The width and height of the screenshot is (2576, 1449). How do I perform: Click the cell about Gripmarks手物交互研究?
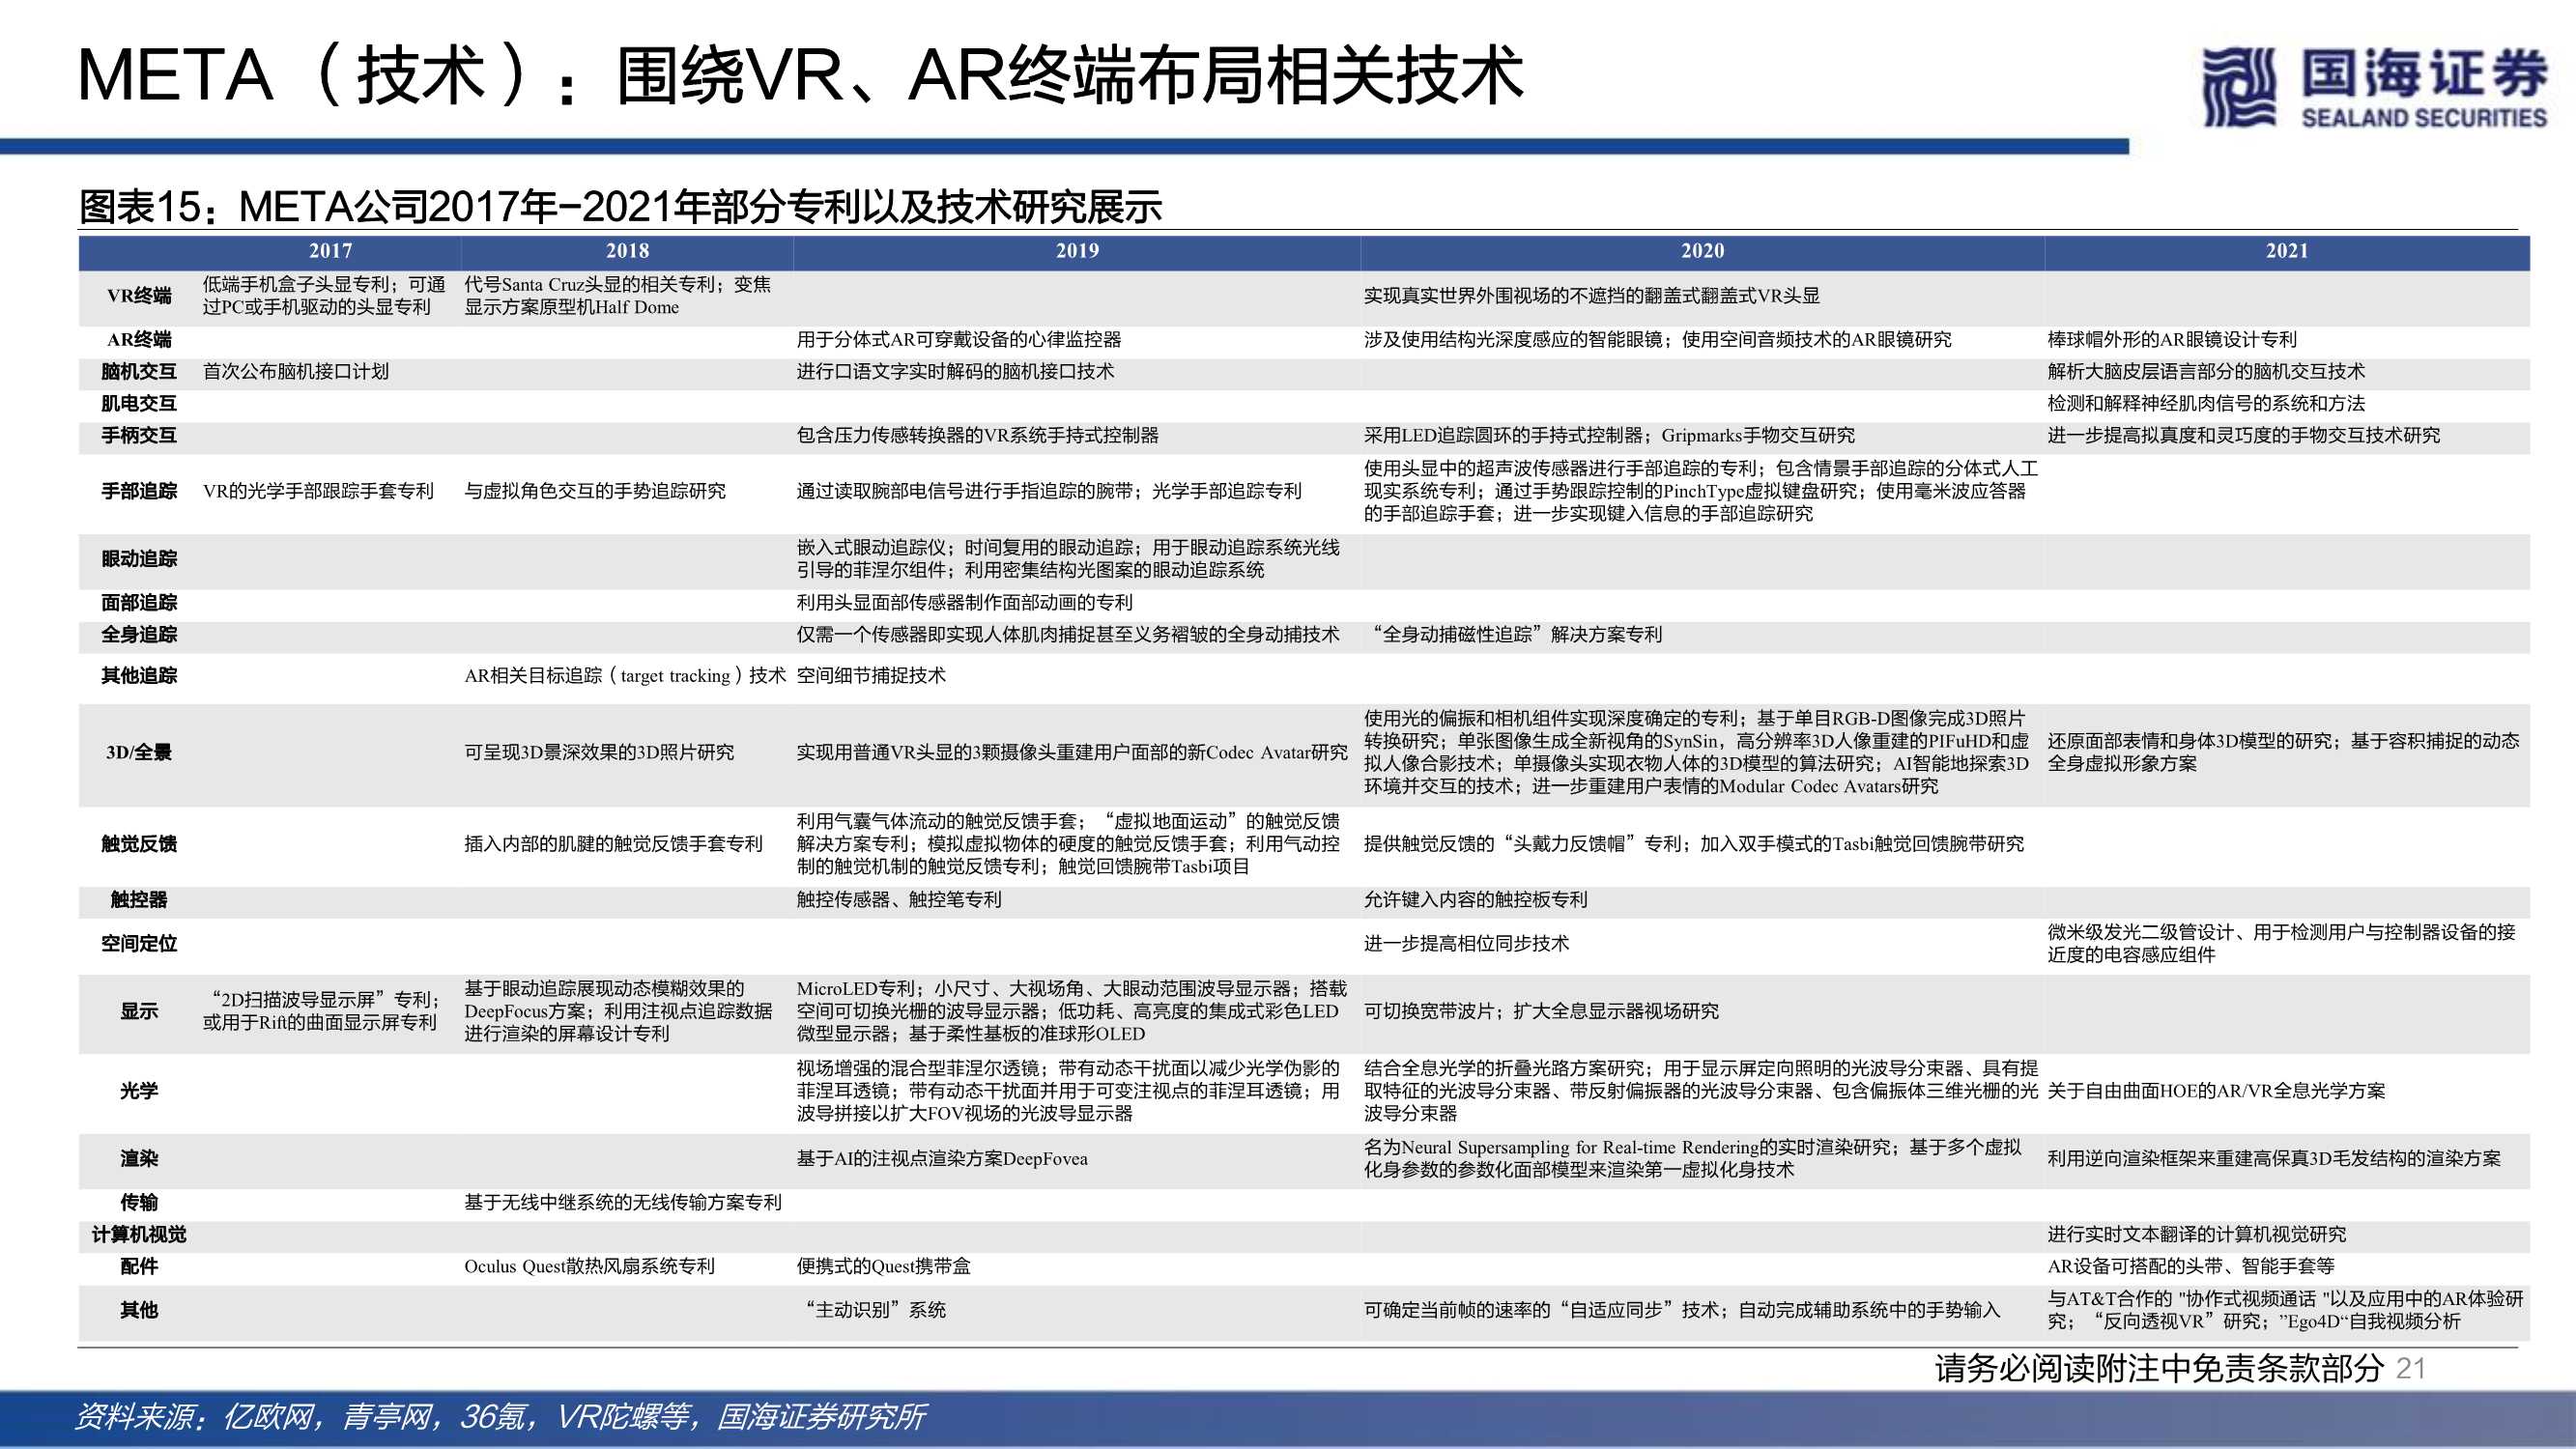(1609, 436)
